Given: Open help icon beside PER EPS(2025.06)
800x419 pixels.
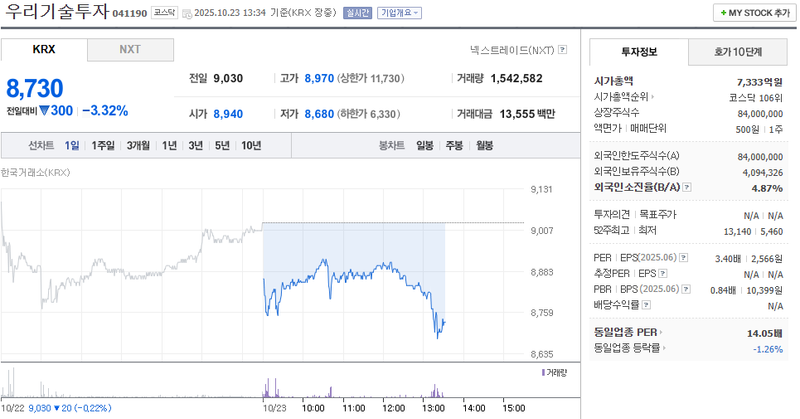Looking at the screenshot, I should [684, 258].
